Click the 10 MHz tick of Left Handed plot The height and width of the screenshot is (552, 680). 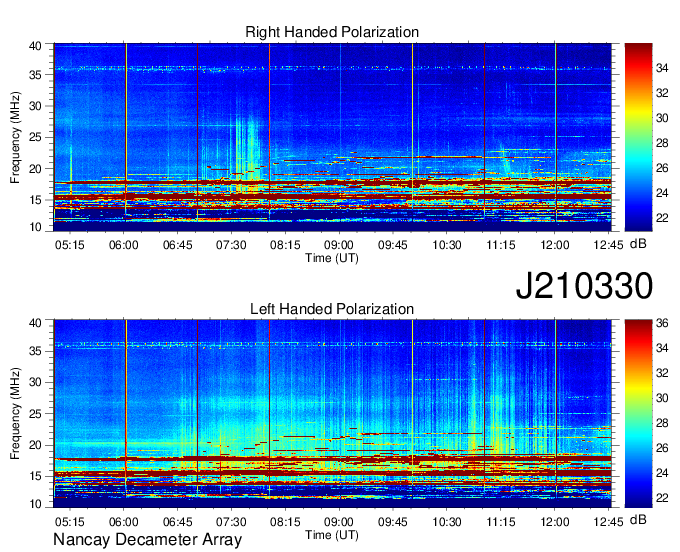[35, 504]
